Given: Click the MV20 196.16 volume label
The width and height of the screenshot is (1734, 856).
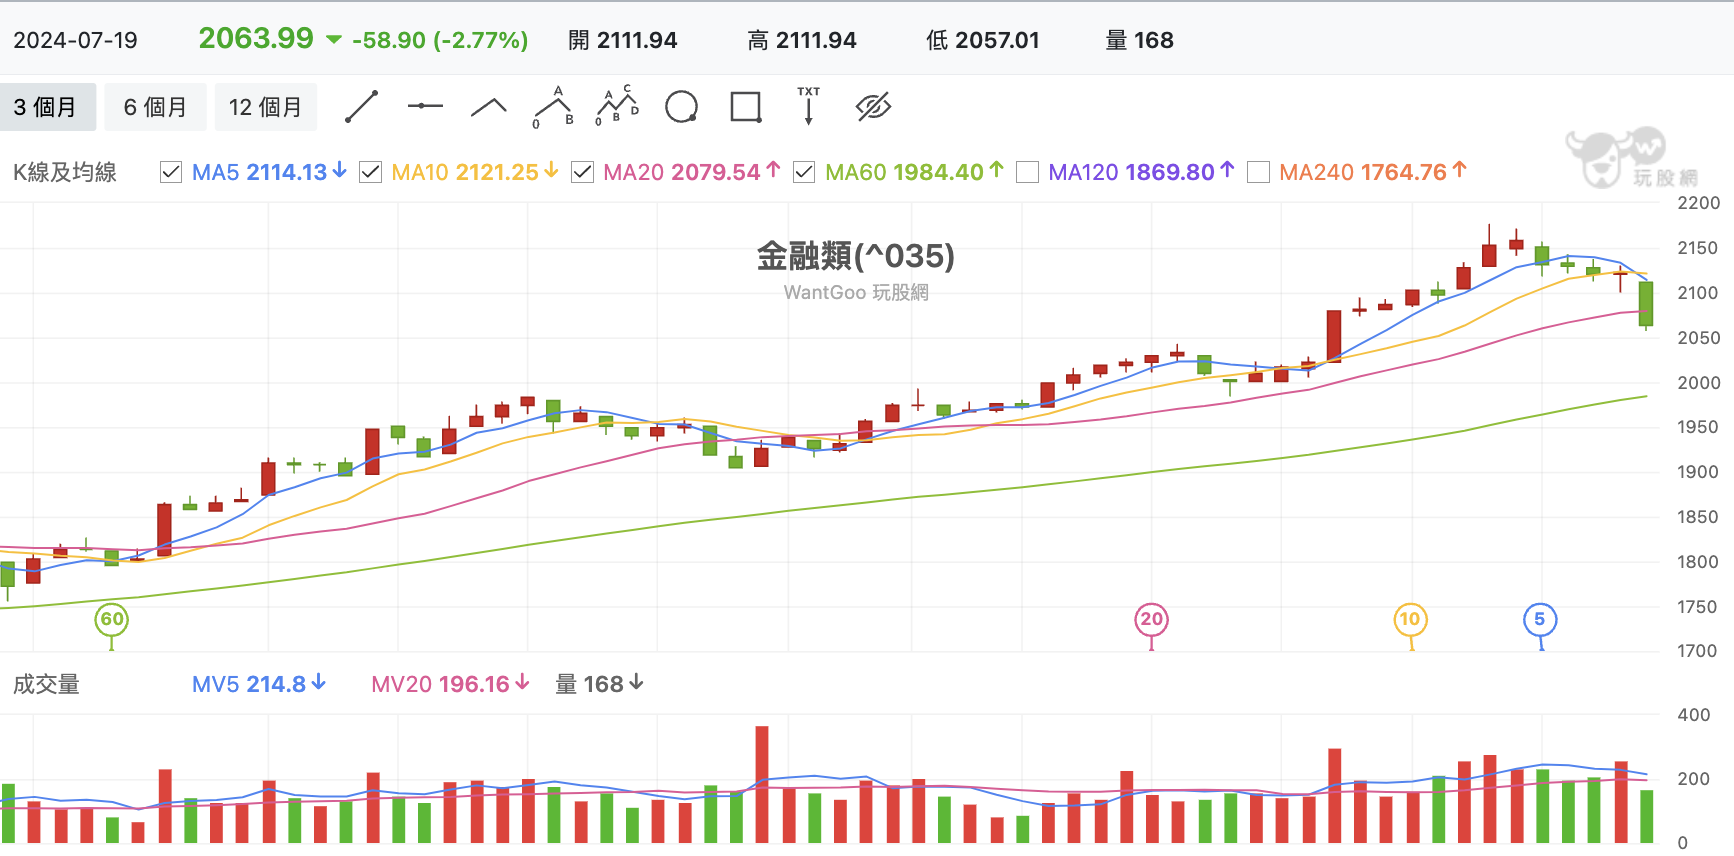Looking at the screenshot, I should point(450,684).
